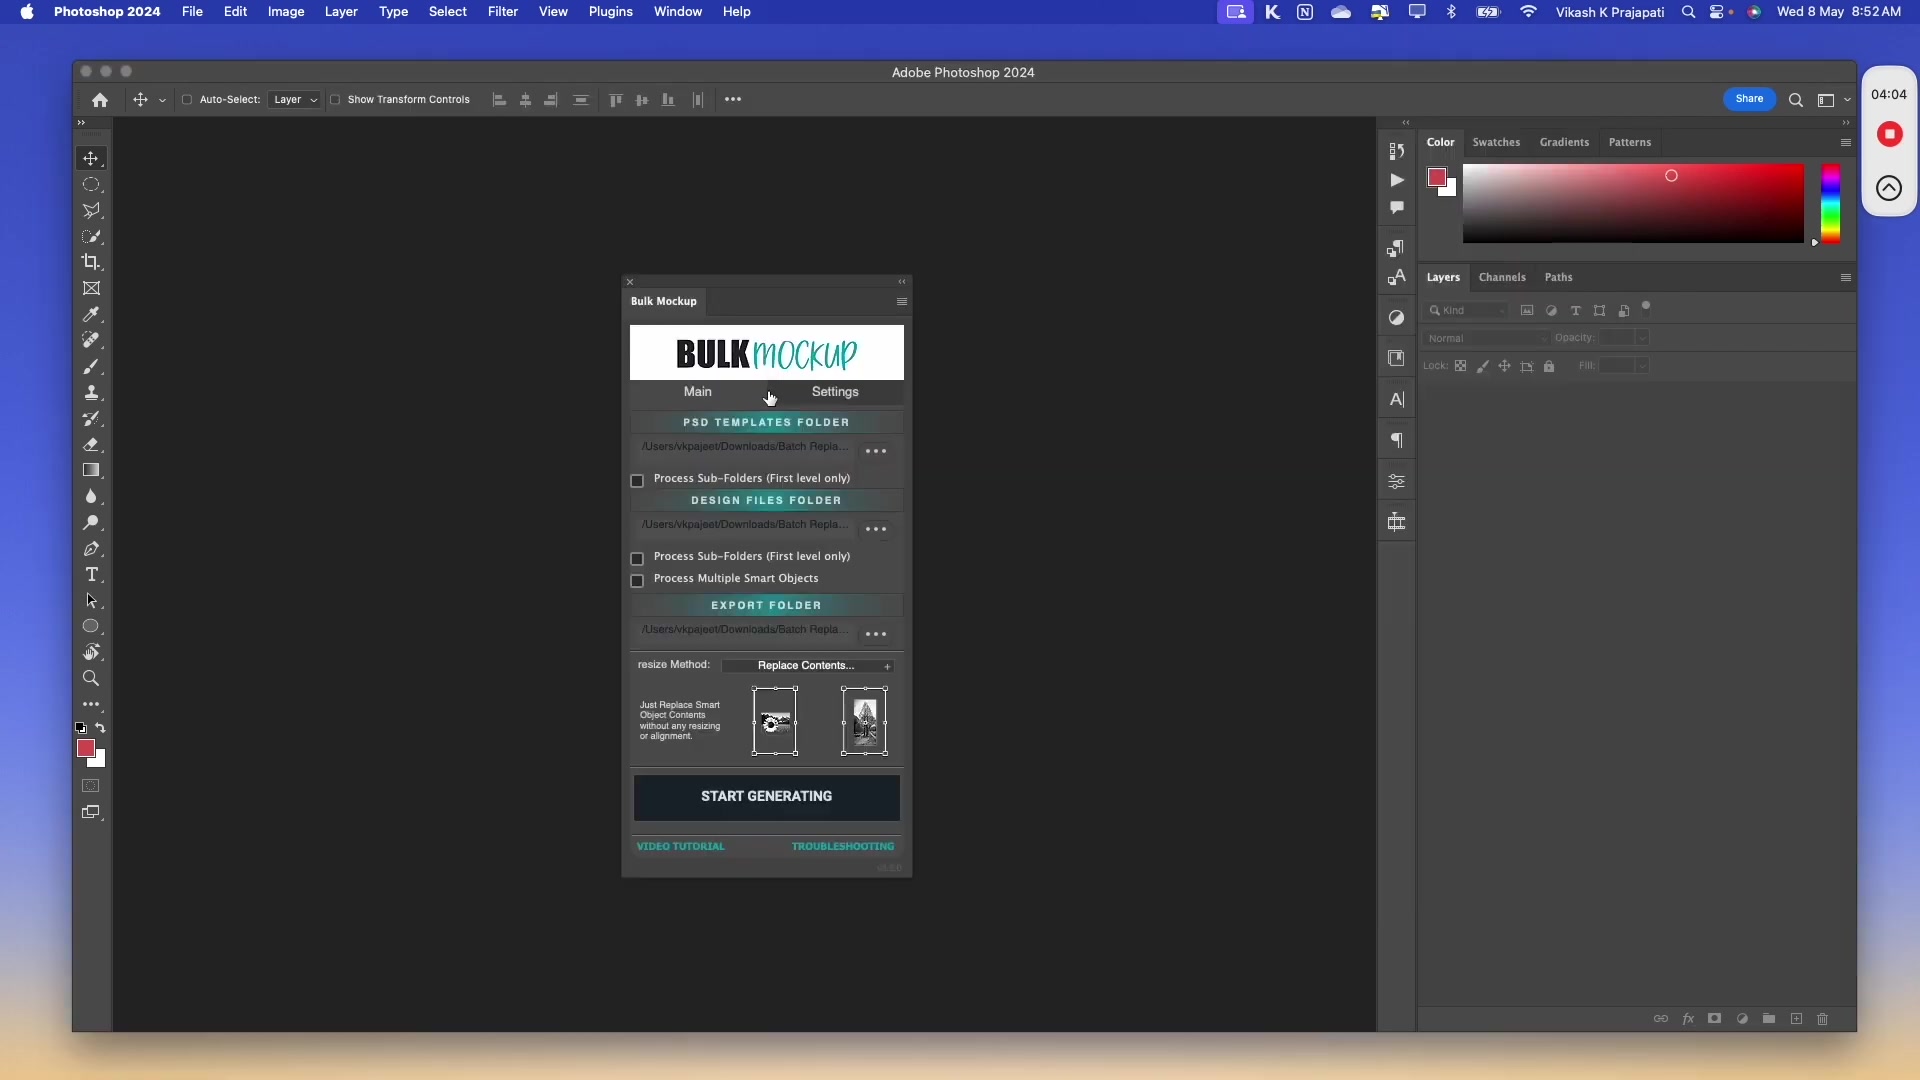Switch to the Channels tab

point(1501,277)
